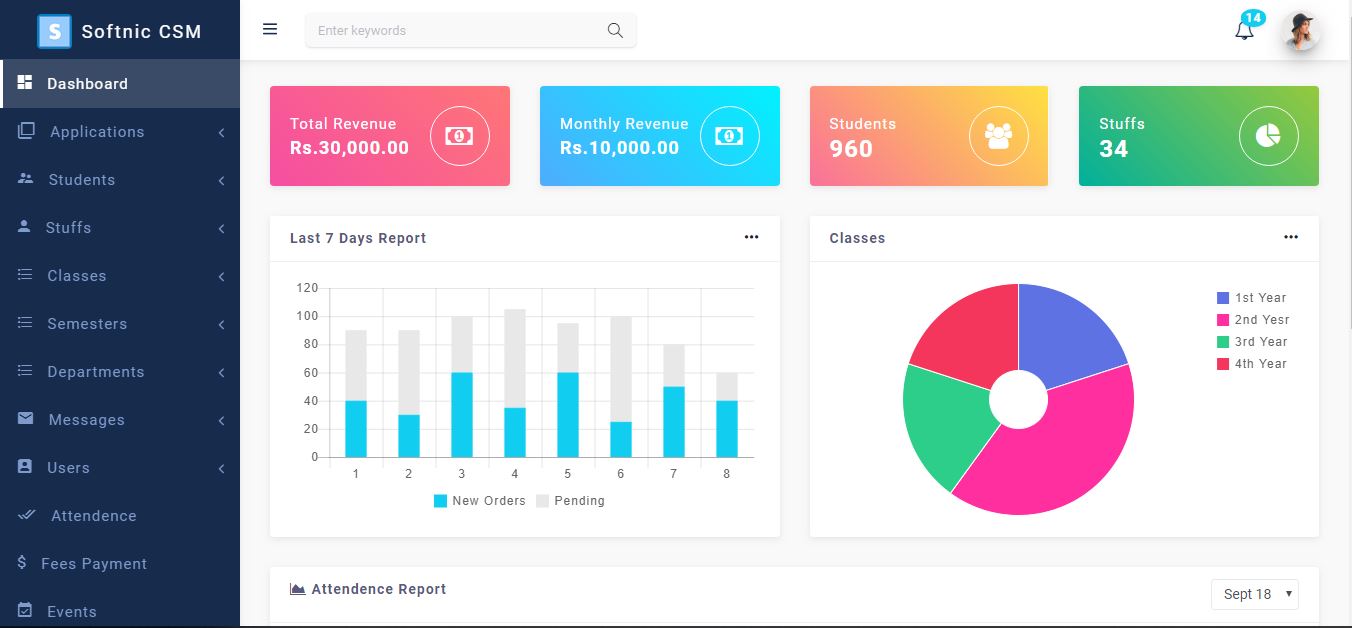The height and width of the screenshot is (628, 1352).
Task: Toggle 1st Year legend item
Action: (x=1251, y=298)
